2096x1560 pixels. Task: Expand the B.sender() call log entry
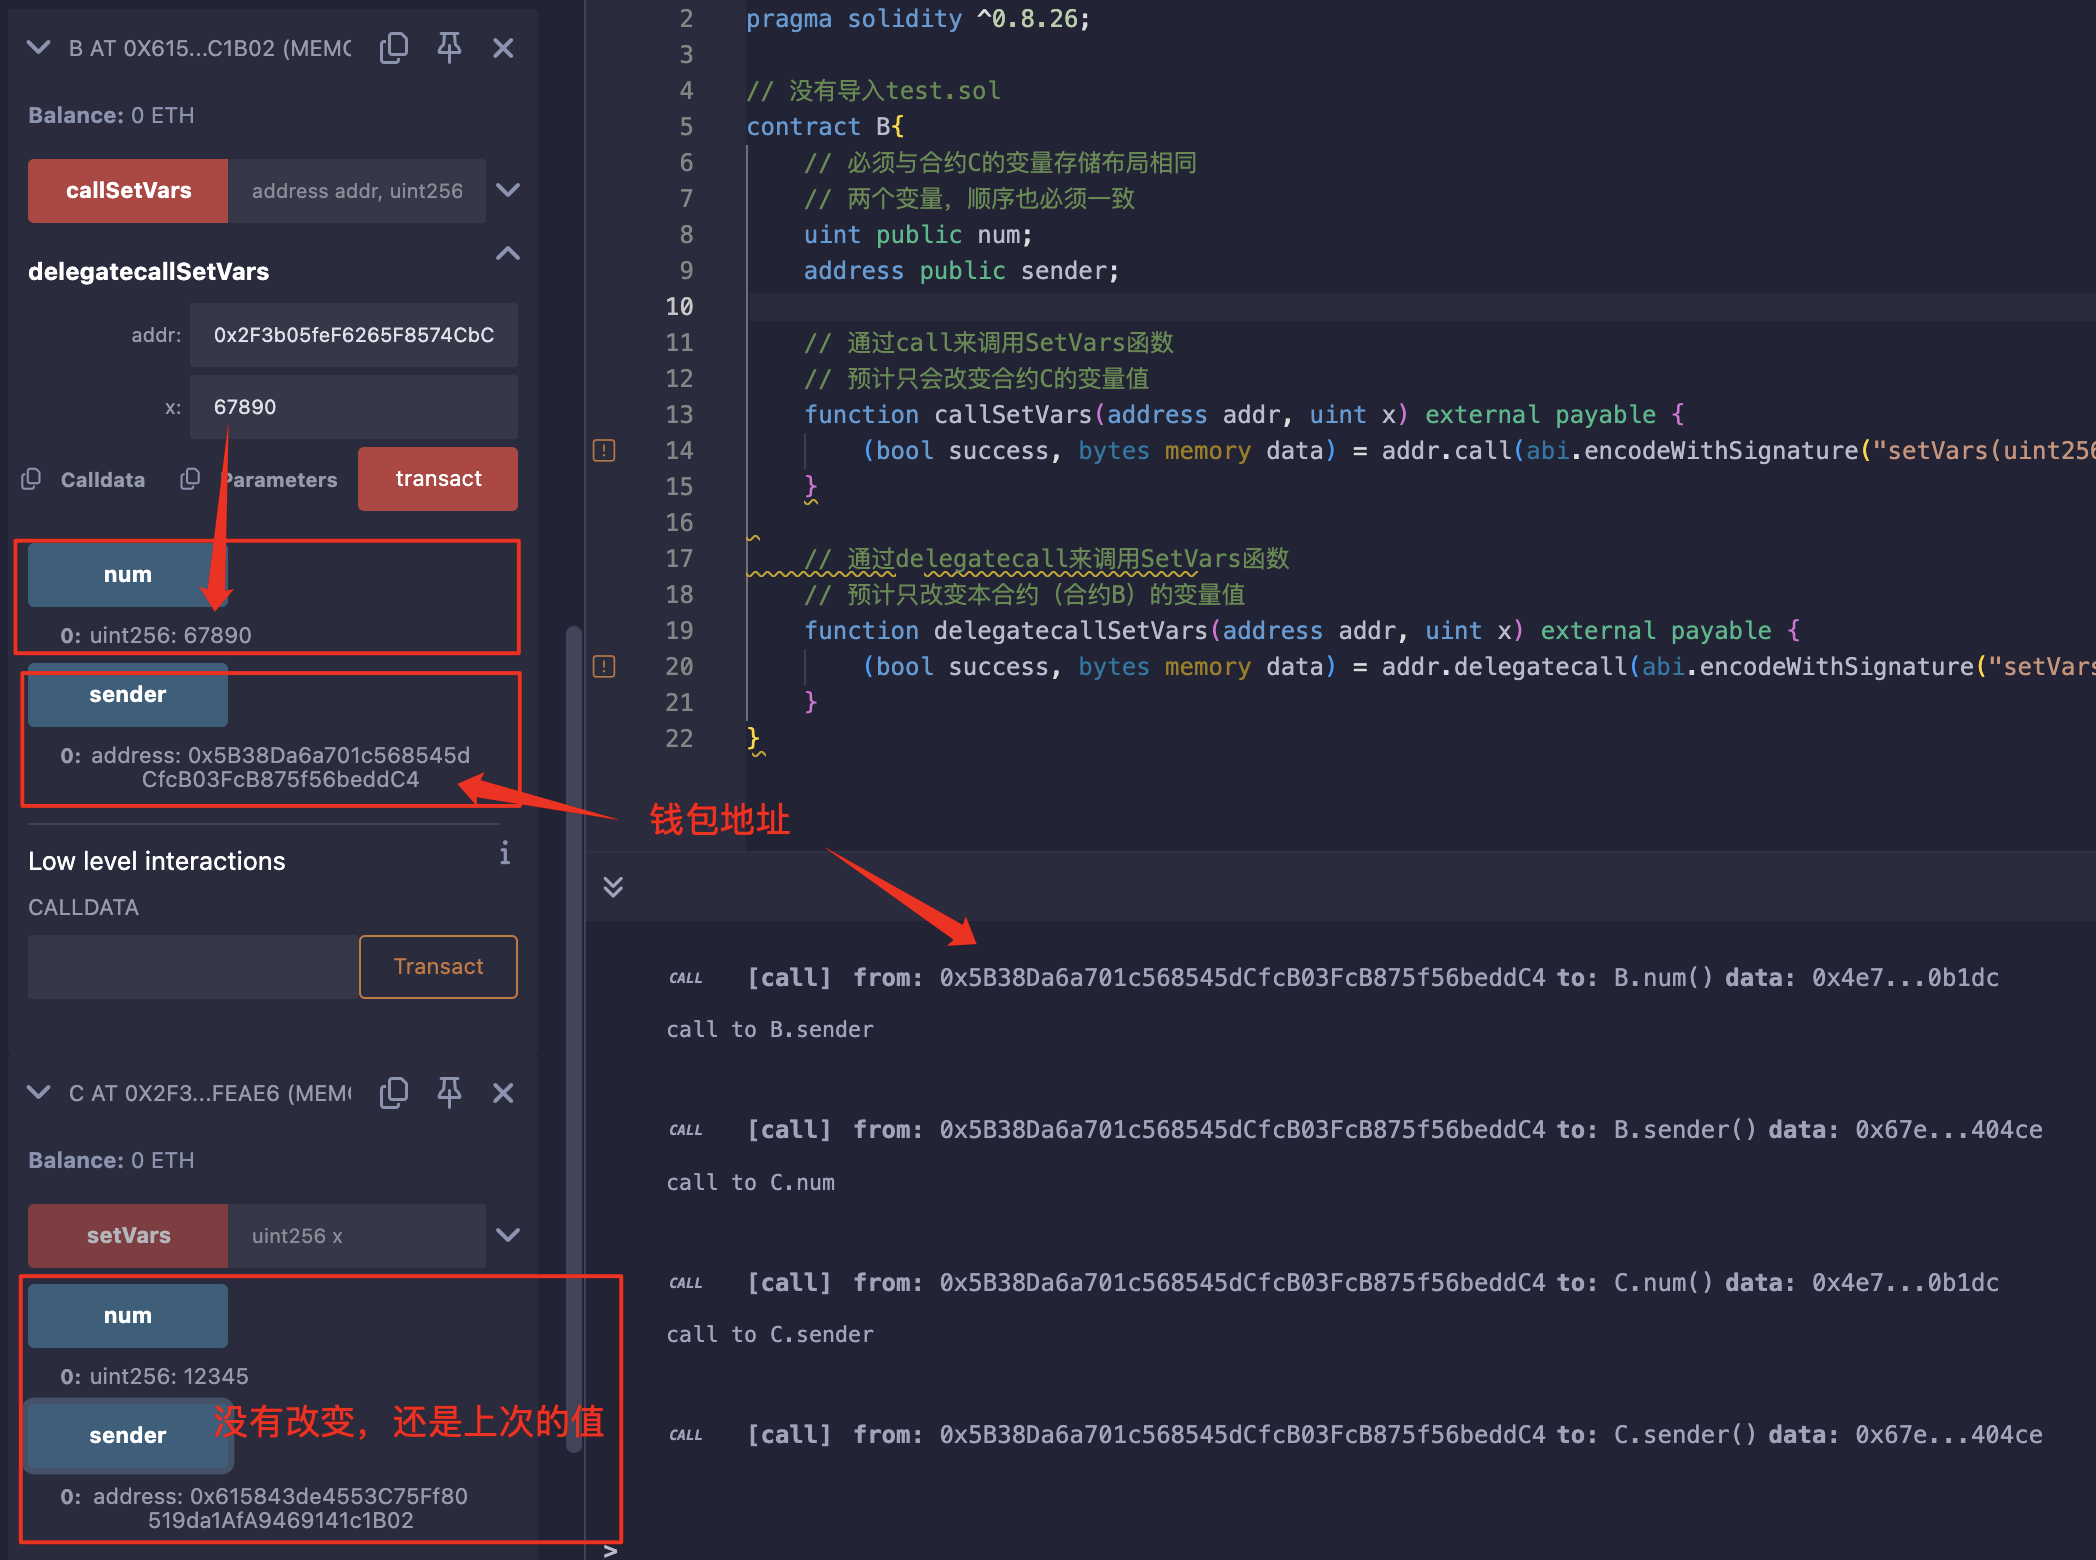click(1355, 1130)
